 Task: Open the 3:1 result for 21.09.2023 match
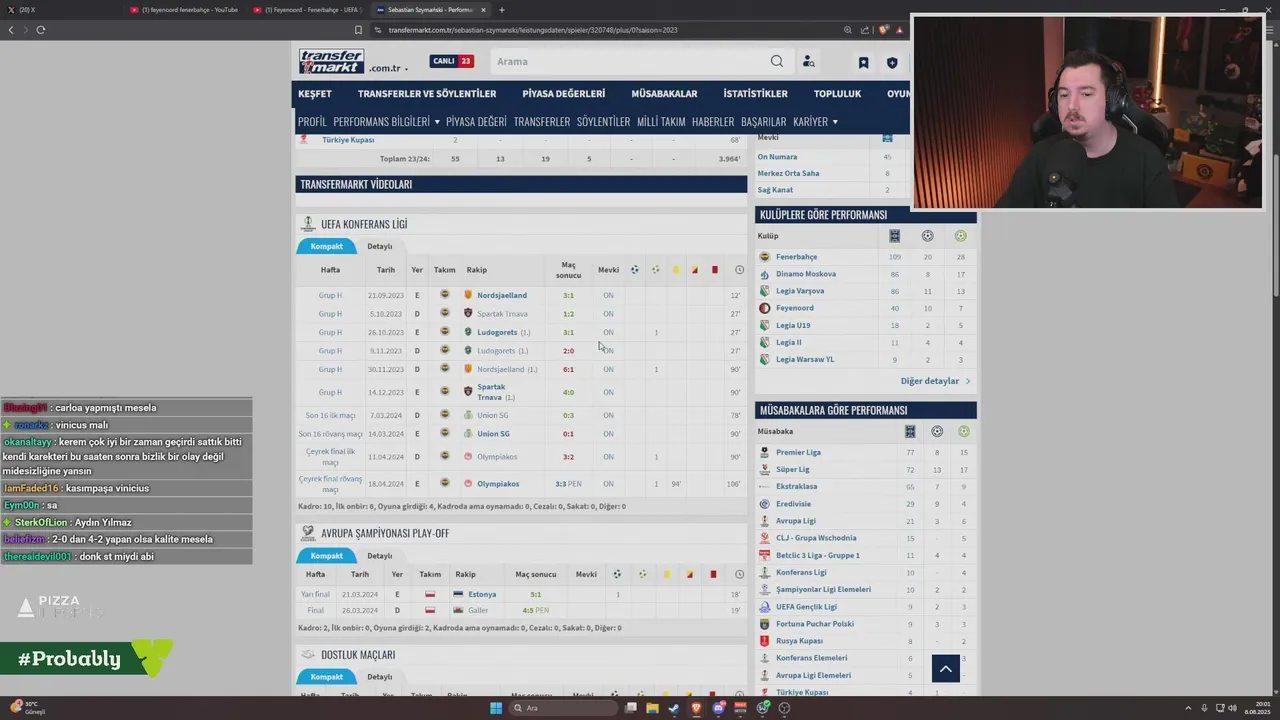568,295
